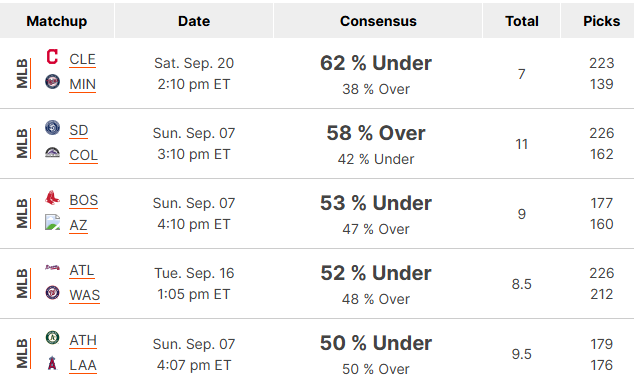Open the MIN team link
The image size is (634, 388).
click(x=82, y=84)
